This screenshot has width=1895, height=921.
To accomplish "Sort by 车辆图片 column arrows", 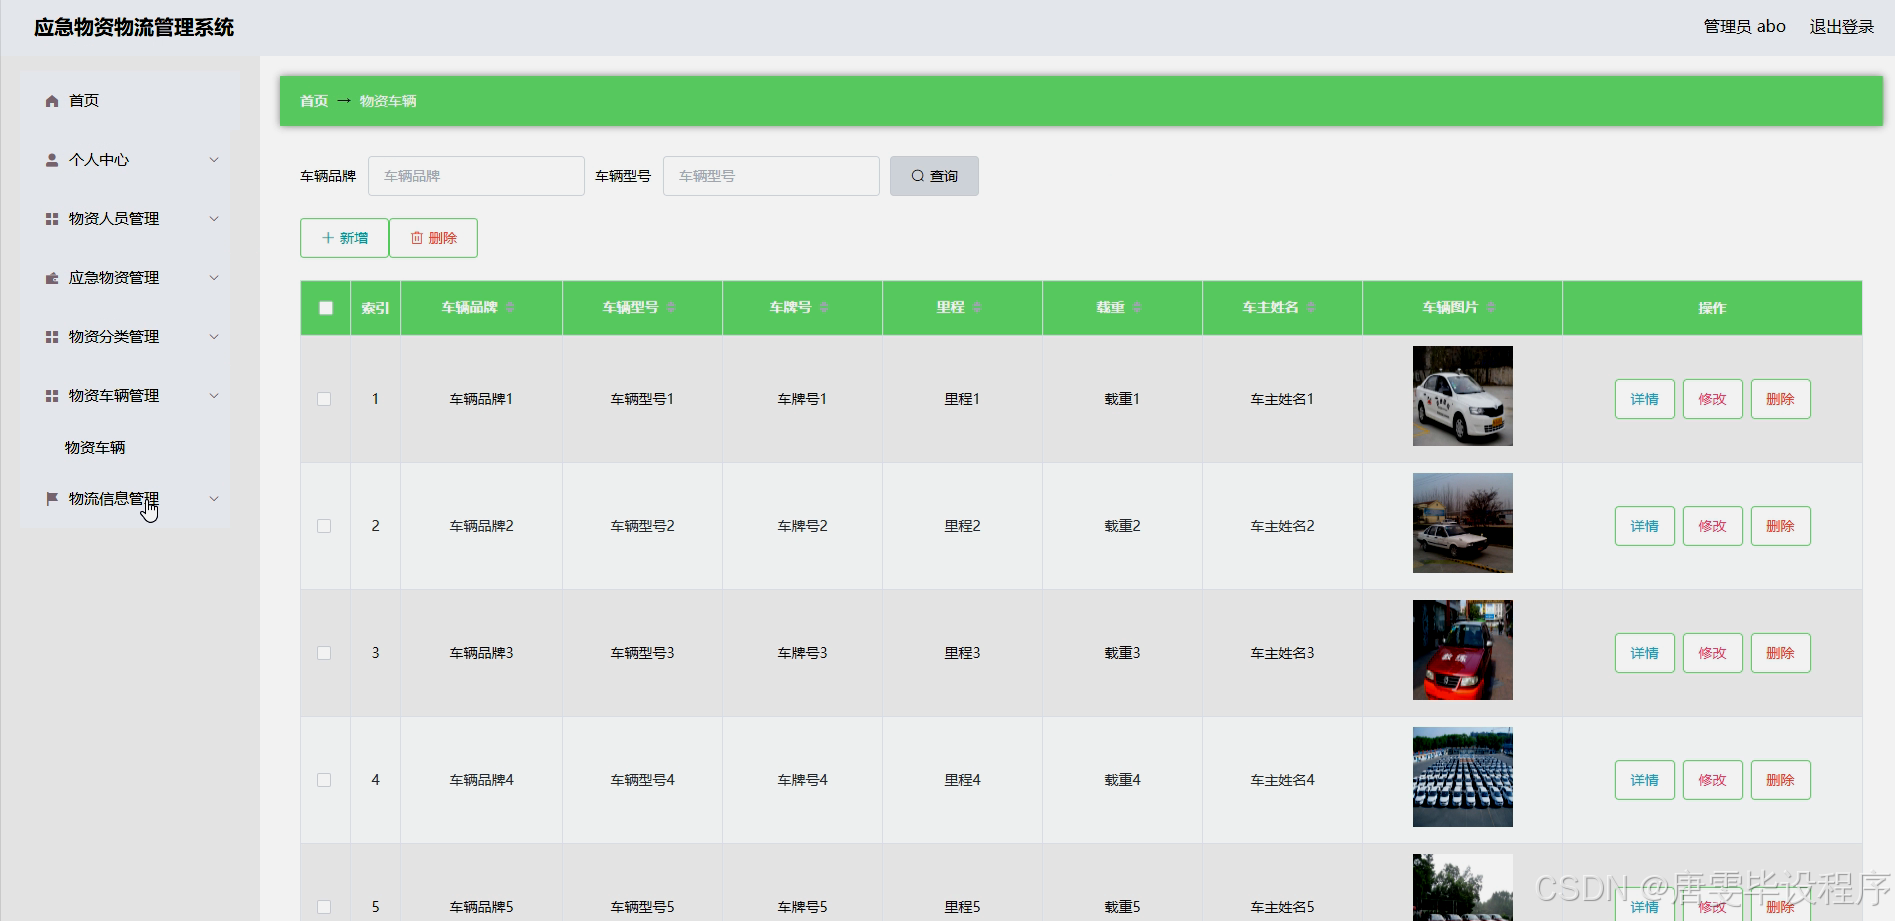I will pos(1491,307).
